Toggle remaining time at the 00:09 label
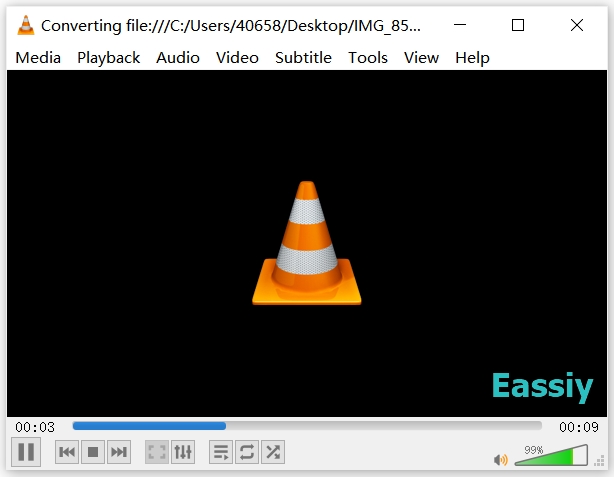614x477 pixels. (579, 427)
